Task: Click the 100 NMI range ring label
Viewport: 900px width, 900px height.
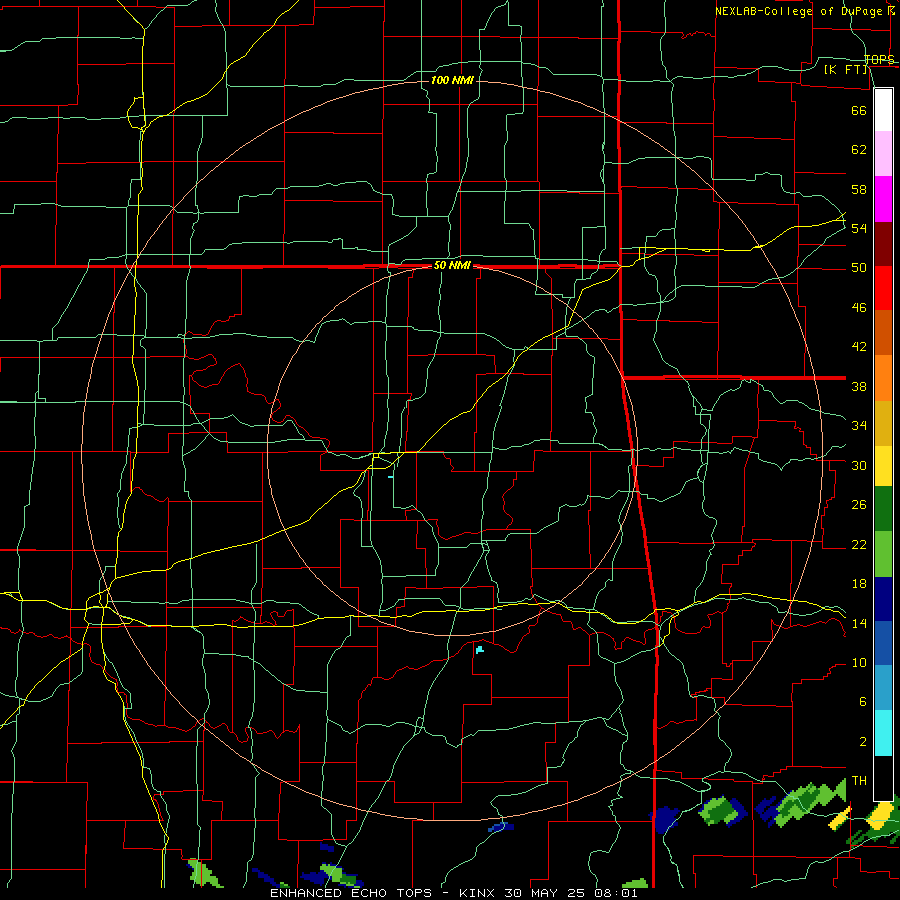Action: point(452,80)
